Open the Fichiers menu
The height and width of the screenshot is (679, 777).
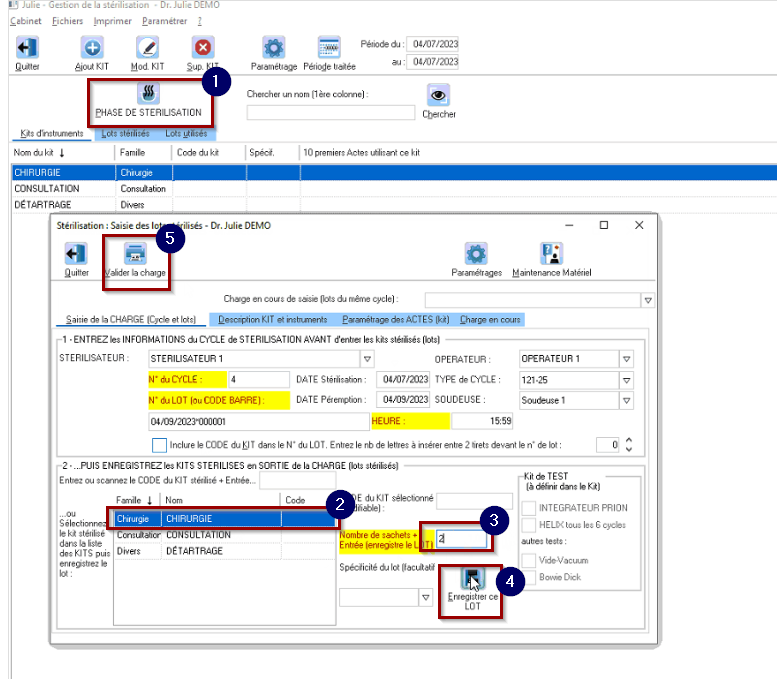point(67,21)
